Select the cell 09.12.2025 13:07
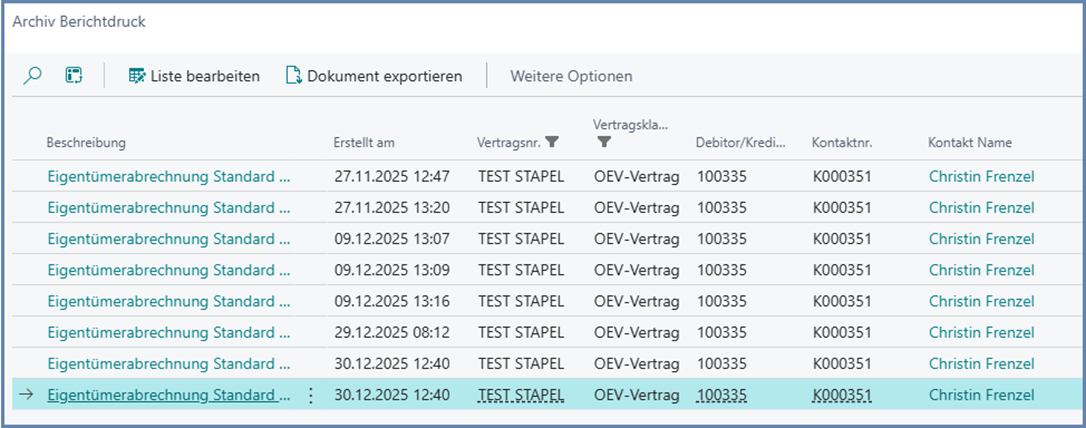The width and height of the screenshot is (1086, 428). coord(391,239)
